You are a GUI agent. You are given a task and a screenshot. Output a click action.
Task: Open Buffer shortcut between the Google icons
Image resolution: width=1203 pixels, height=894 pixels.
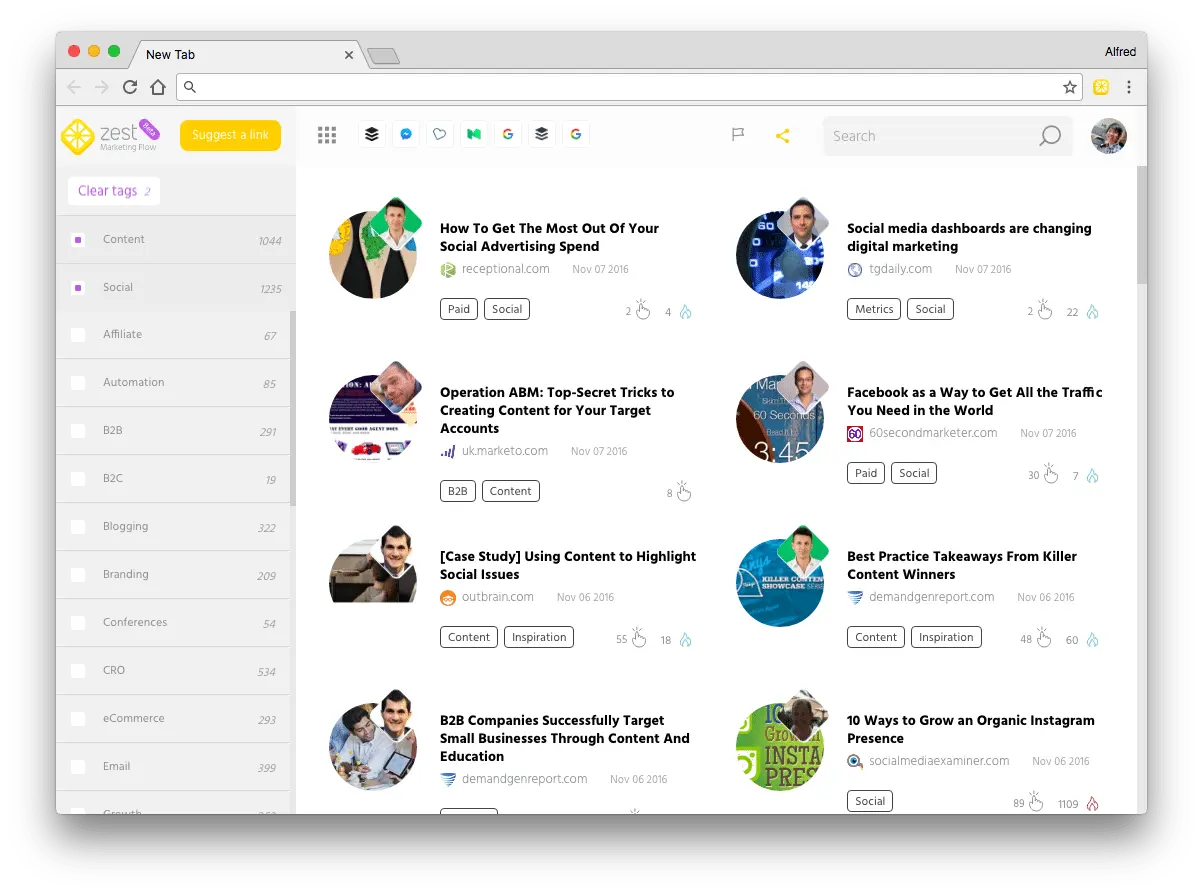(542, 134)
